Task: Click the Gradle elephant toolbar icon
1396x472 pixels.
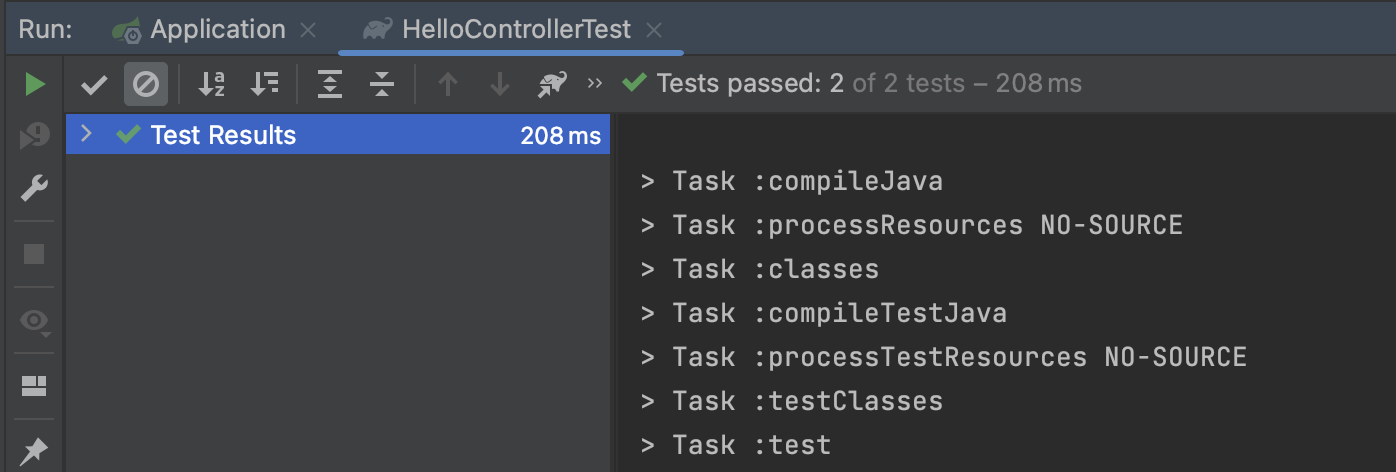Action: pos(552,85)
